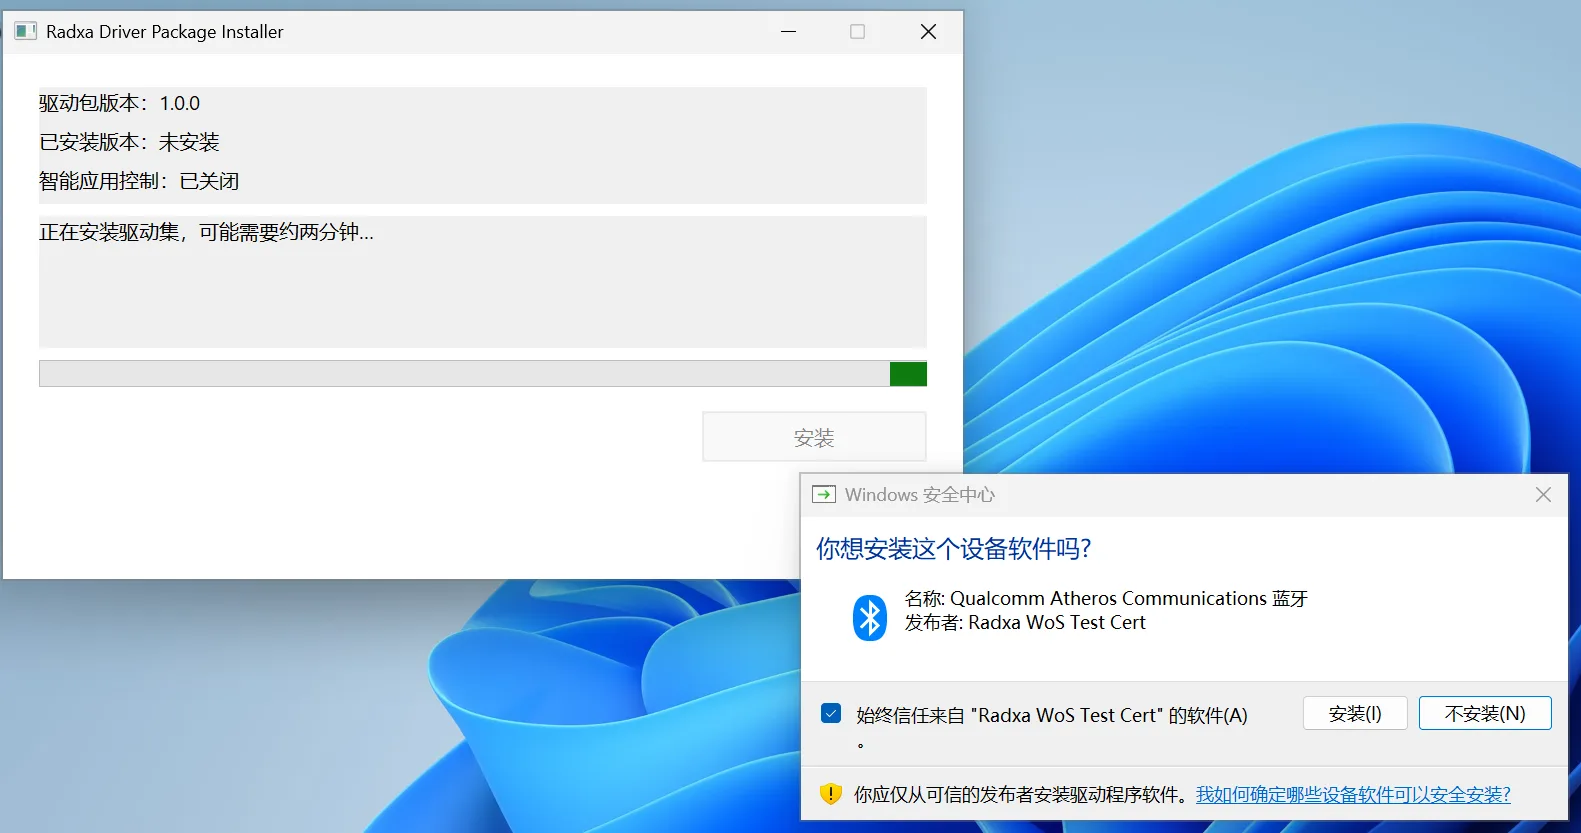Click the 你想安装这个设备软件吗? heading
This screenshot has height=833, width=1581.
click(954, 548)
